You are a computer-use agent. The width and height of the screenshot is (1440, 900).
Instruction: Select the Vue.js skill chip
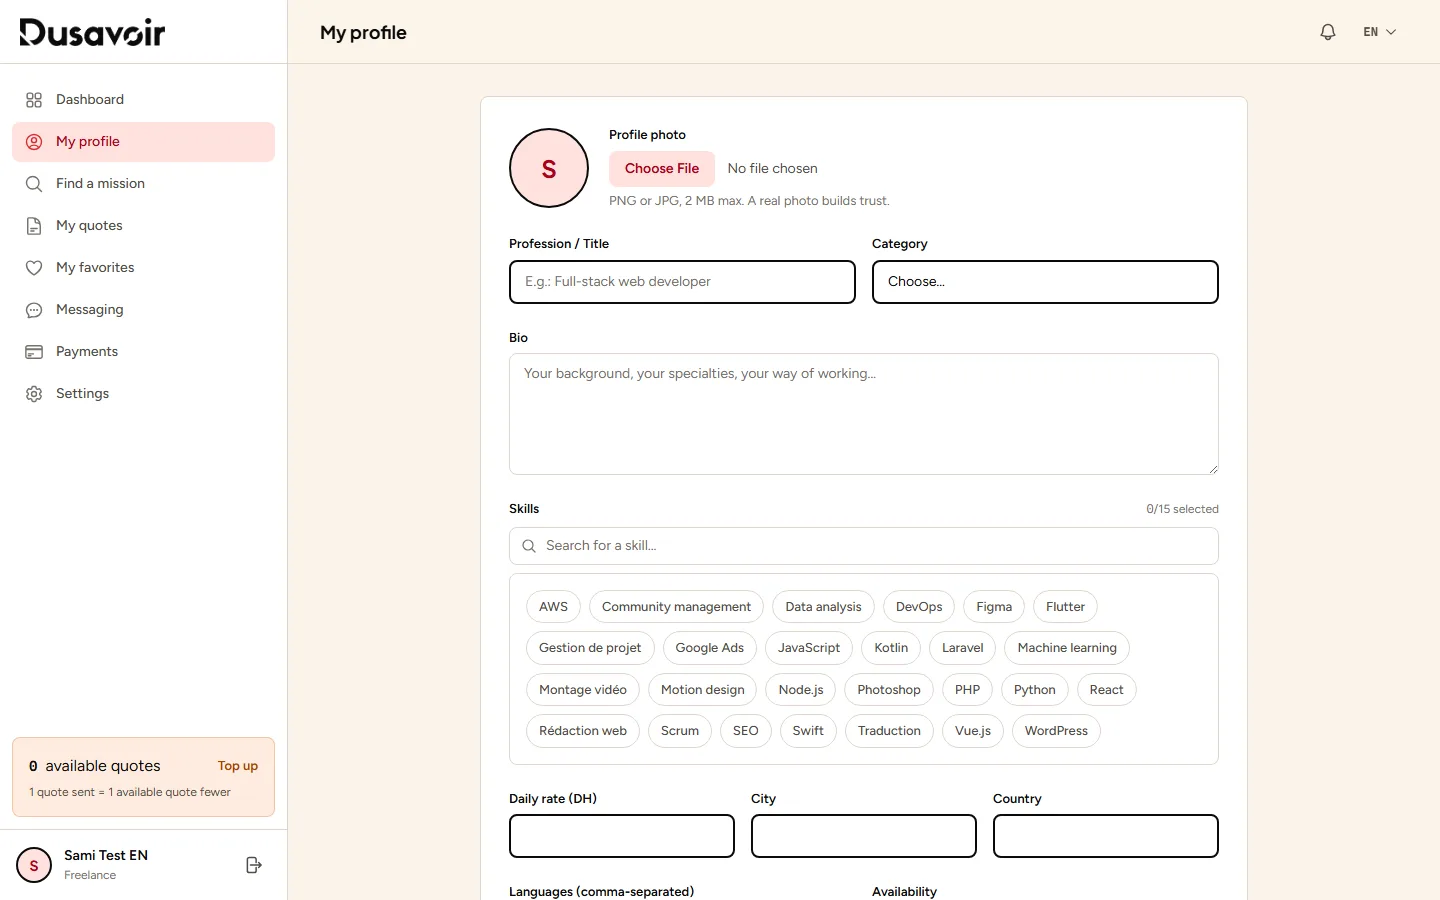973,731
